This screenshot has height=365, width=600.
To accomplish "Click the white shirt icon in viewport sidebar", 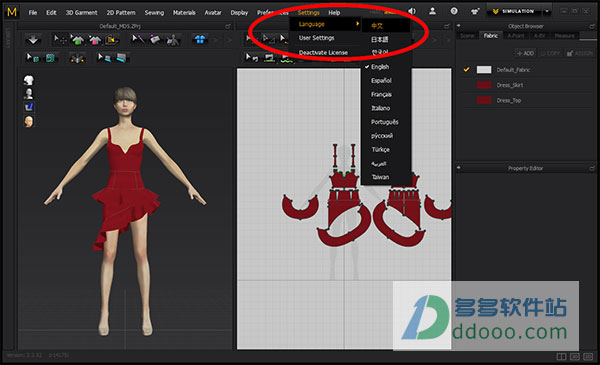I will (x=29, y=80).
